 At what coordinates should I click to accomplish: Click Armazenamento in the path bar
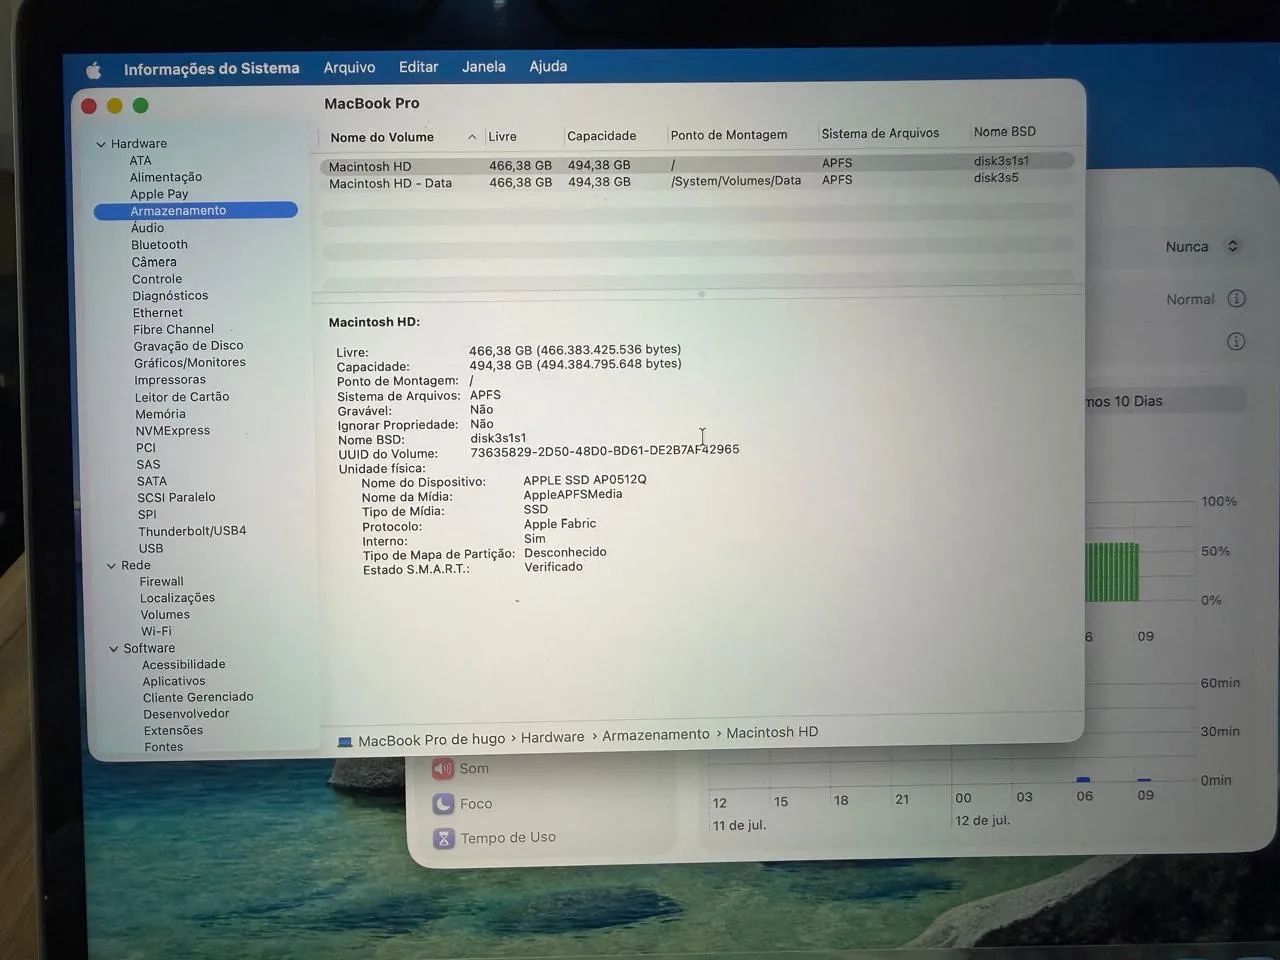(x=655, y=735)
